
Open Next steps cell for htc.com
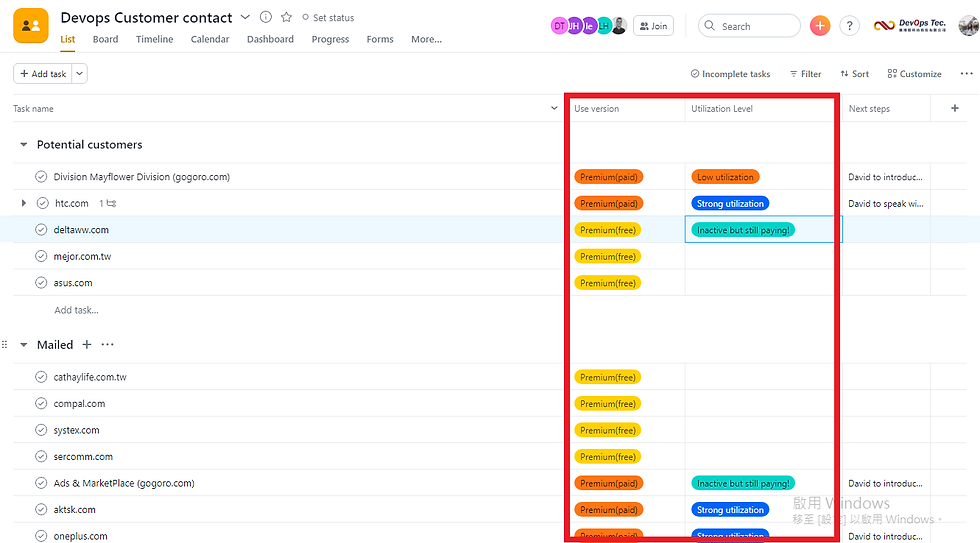coord(886,203)
